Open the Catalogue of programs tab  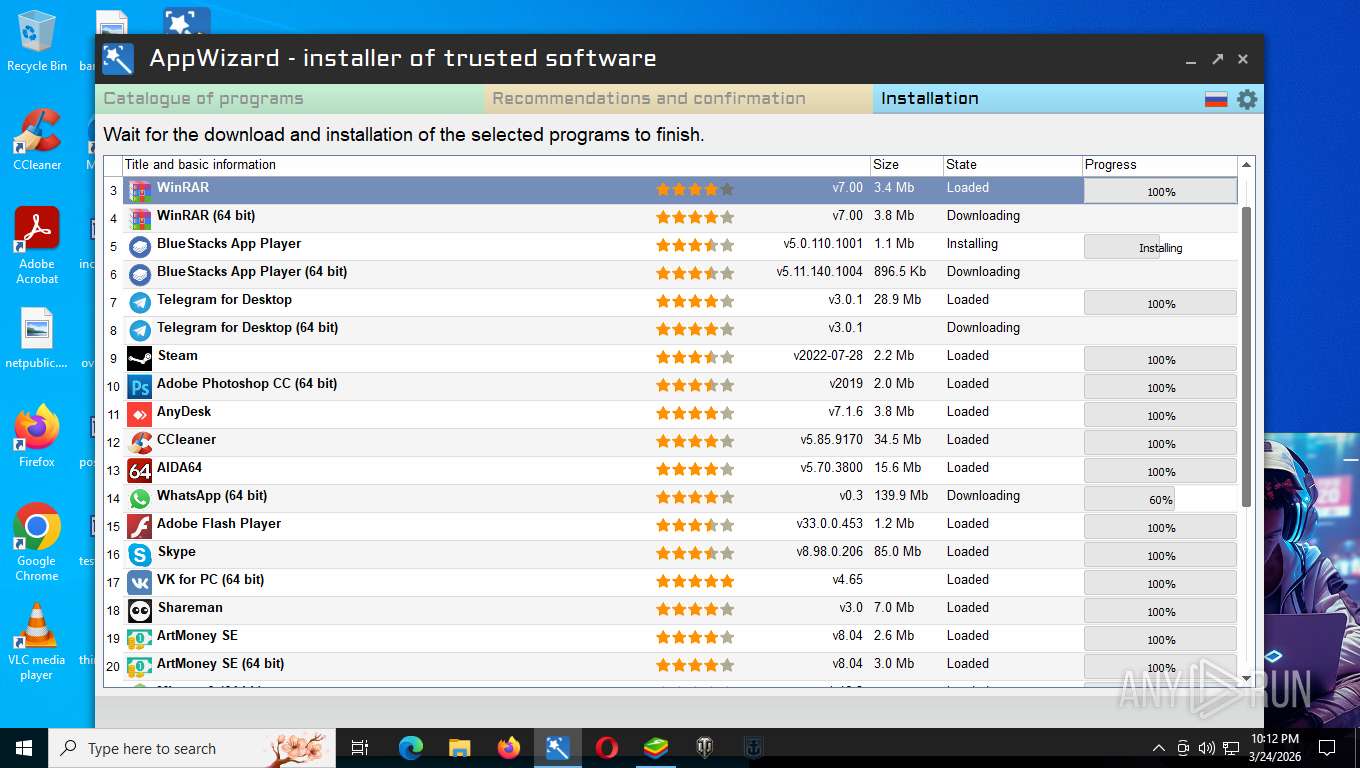(x=290, y=99)
